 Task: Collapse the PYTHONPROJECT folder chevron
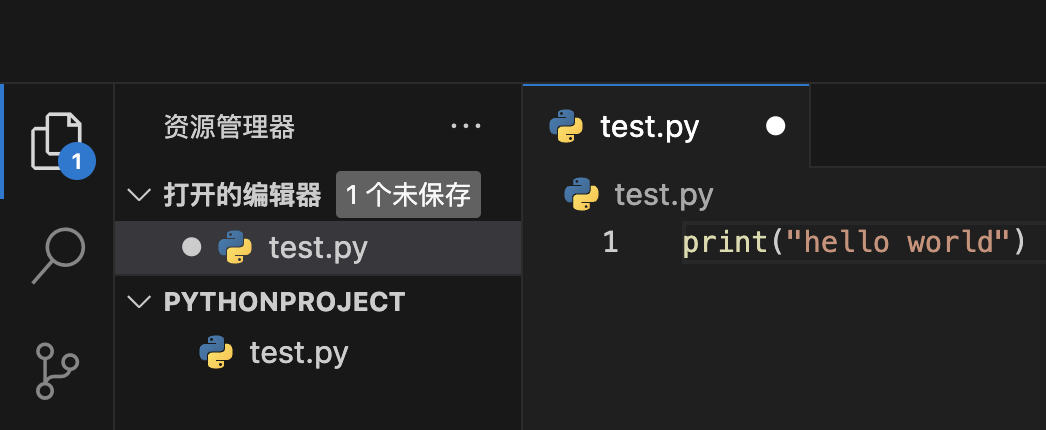tap(139, 302)
